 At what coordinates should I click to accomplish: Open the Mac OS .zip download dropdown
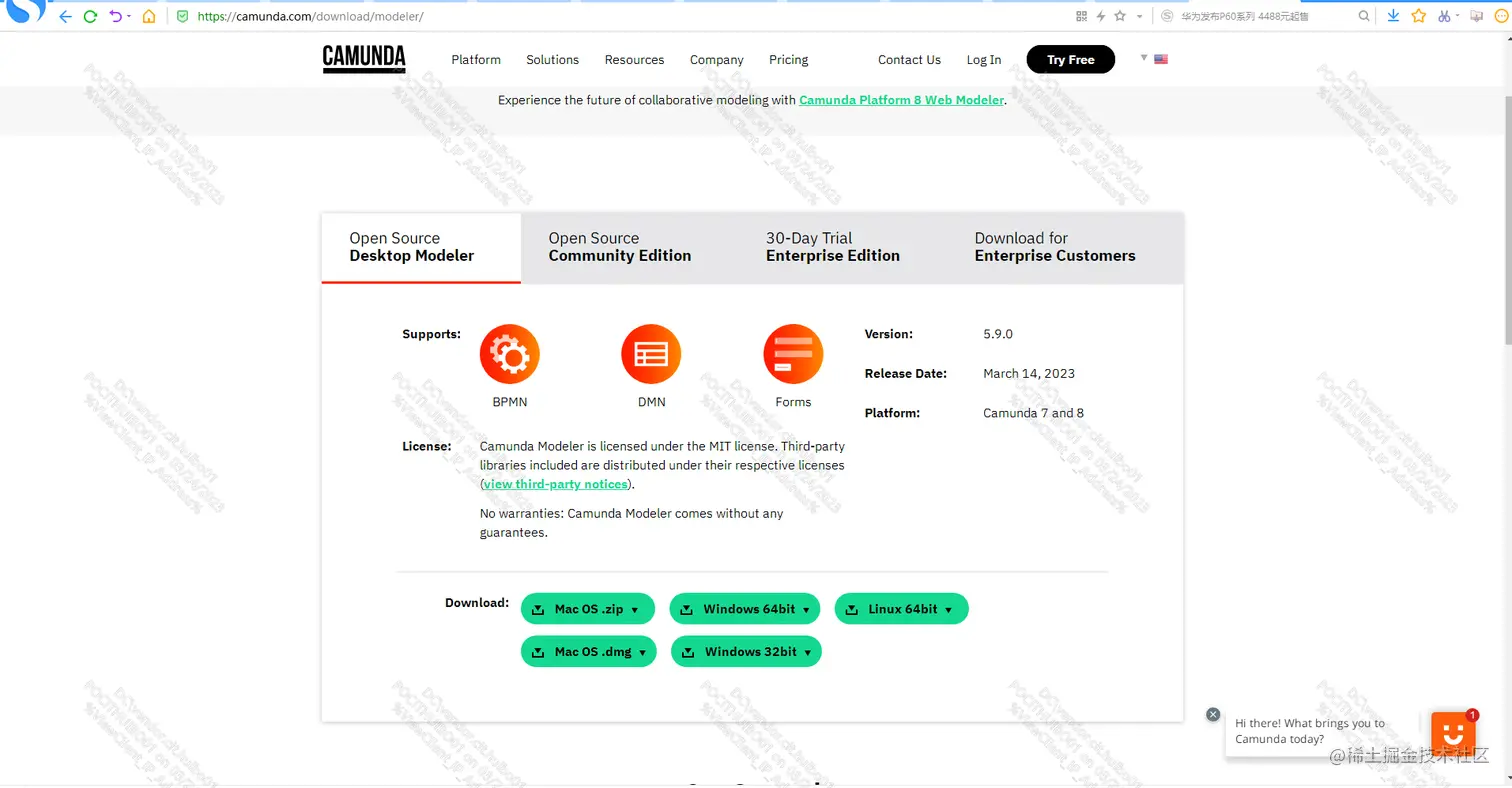point(588,609)
